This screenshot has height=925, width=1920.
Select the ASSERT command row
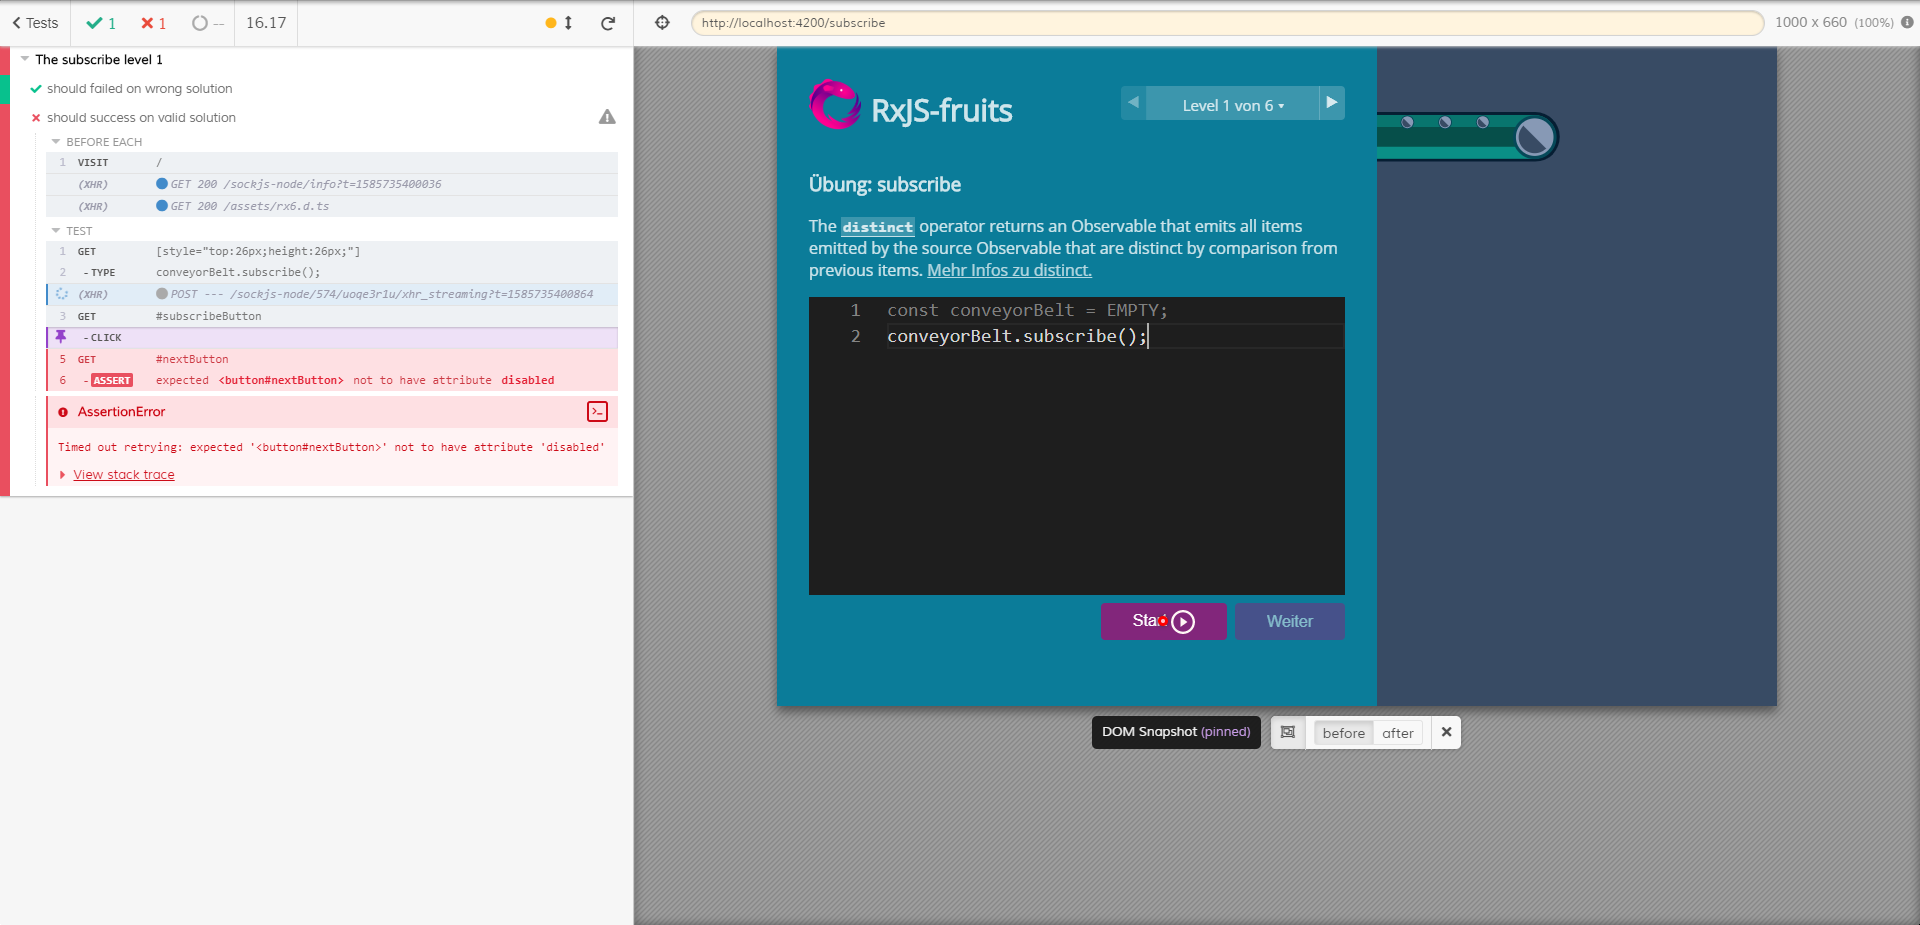tap(332, 380)
